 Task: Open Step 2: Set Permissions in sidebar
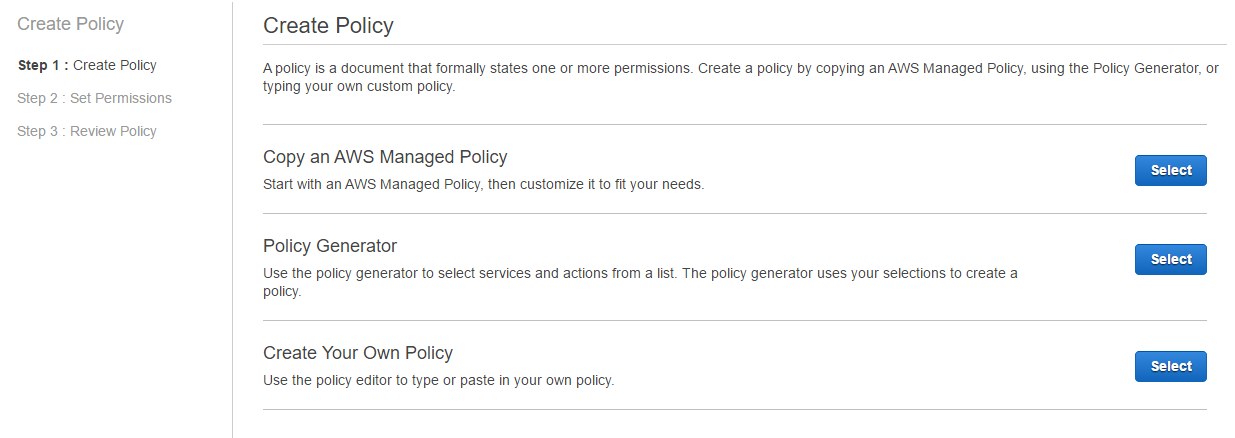click(94, 98)
